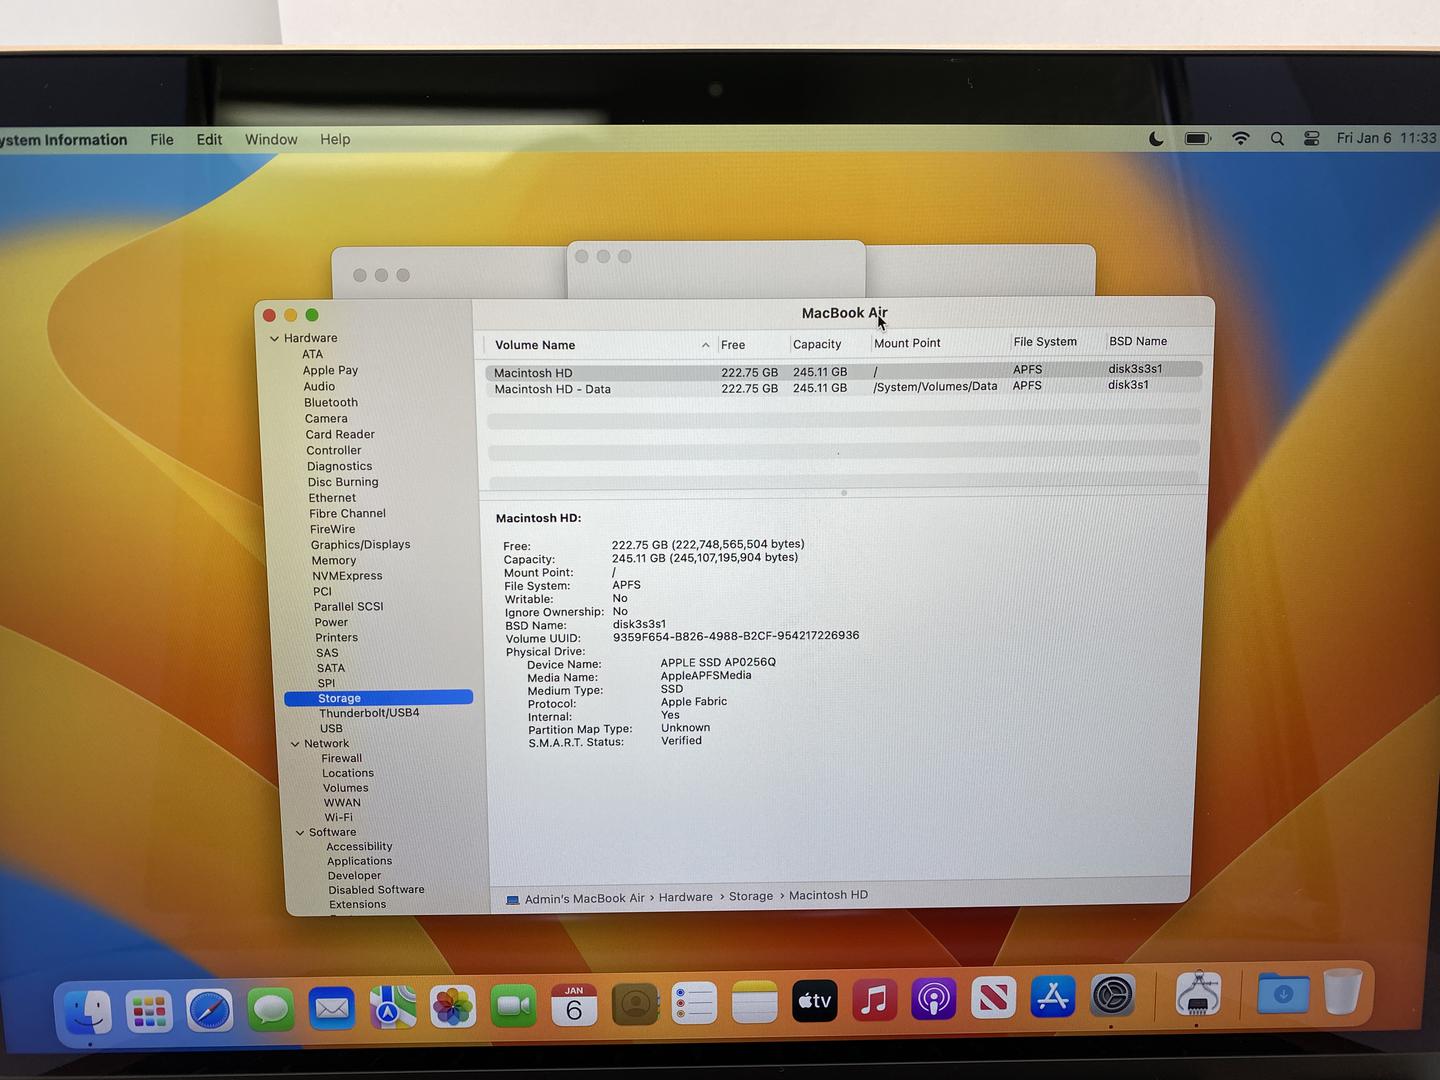Open Control Center in menu bar

point(1312,139)
